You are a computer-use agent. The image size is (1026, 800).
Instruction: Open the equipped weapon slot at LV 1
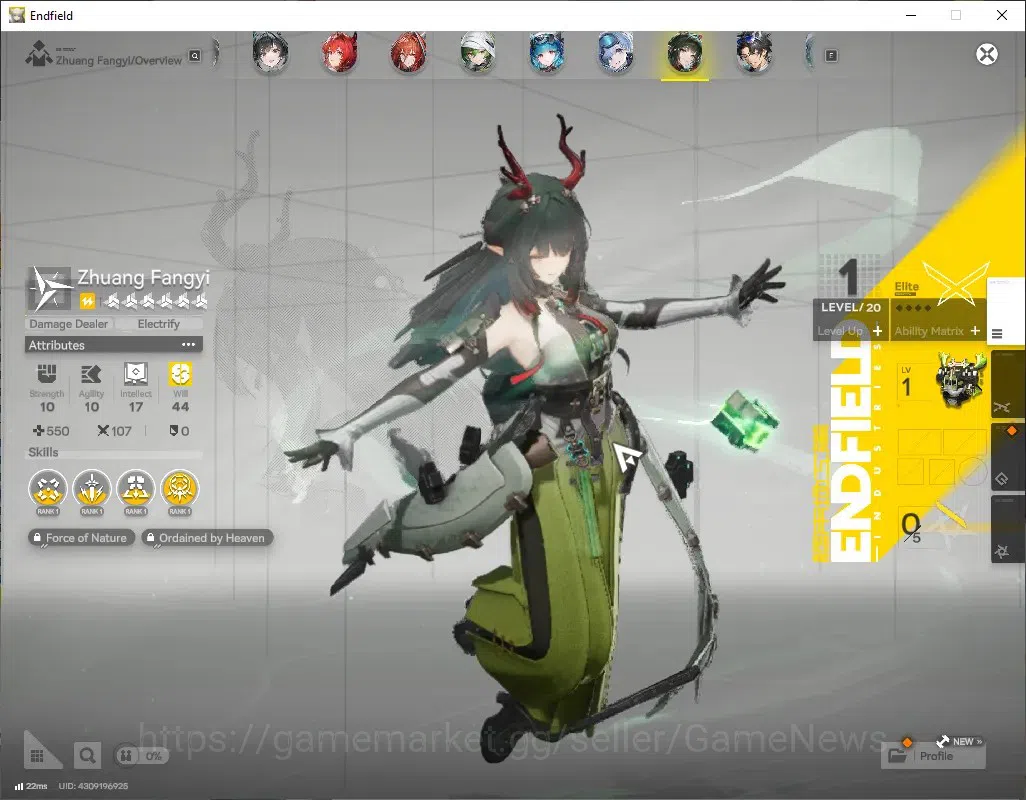click(x=940, y=379)
